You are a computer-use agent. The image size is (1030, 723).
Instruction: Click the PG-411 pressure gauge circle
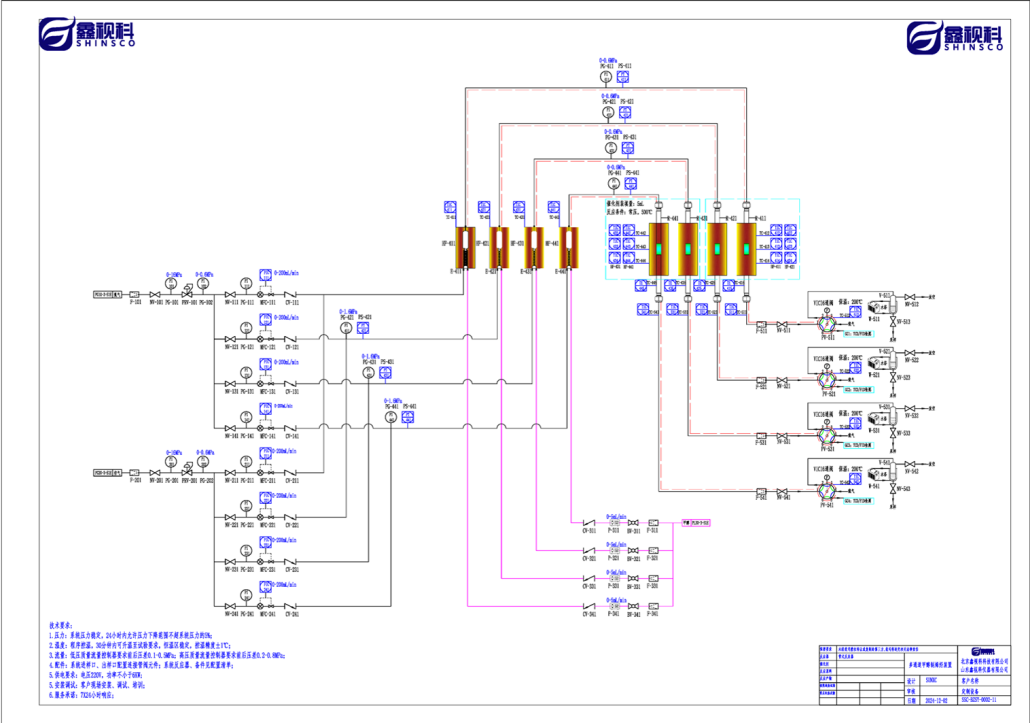(605, 77)
